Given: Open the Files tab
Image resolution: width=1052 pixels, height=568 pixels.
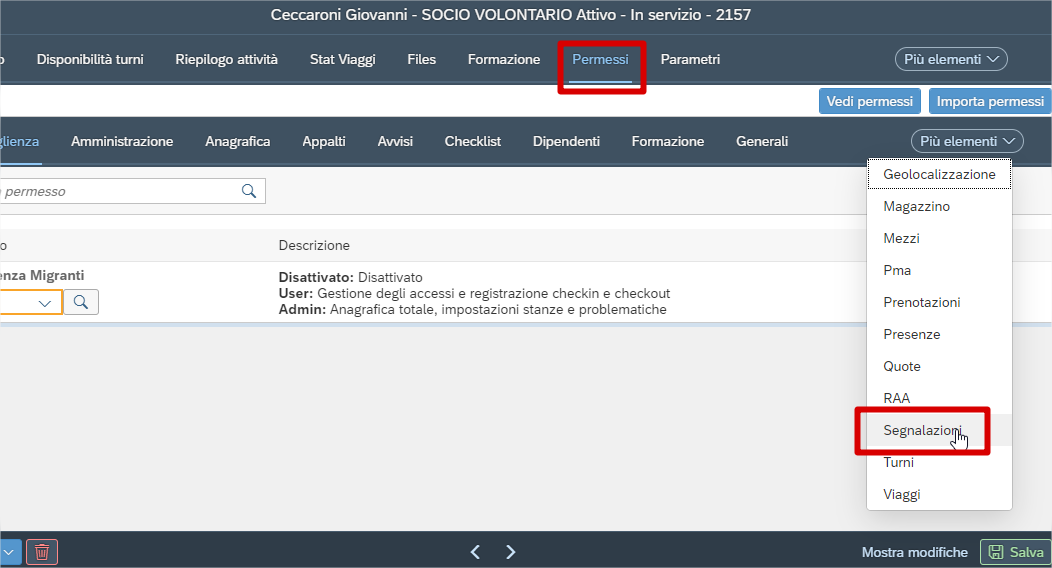Looking at the screenshot, I should (421, 59).
